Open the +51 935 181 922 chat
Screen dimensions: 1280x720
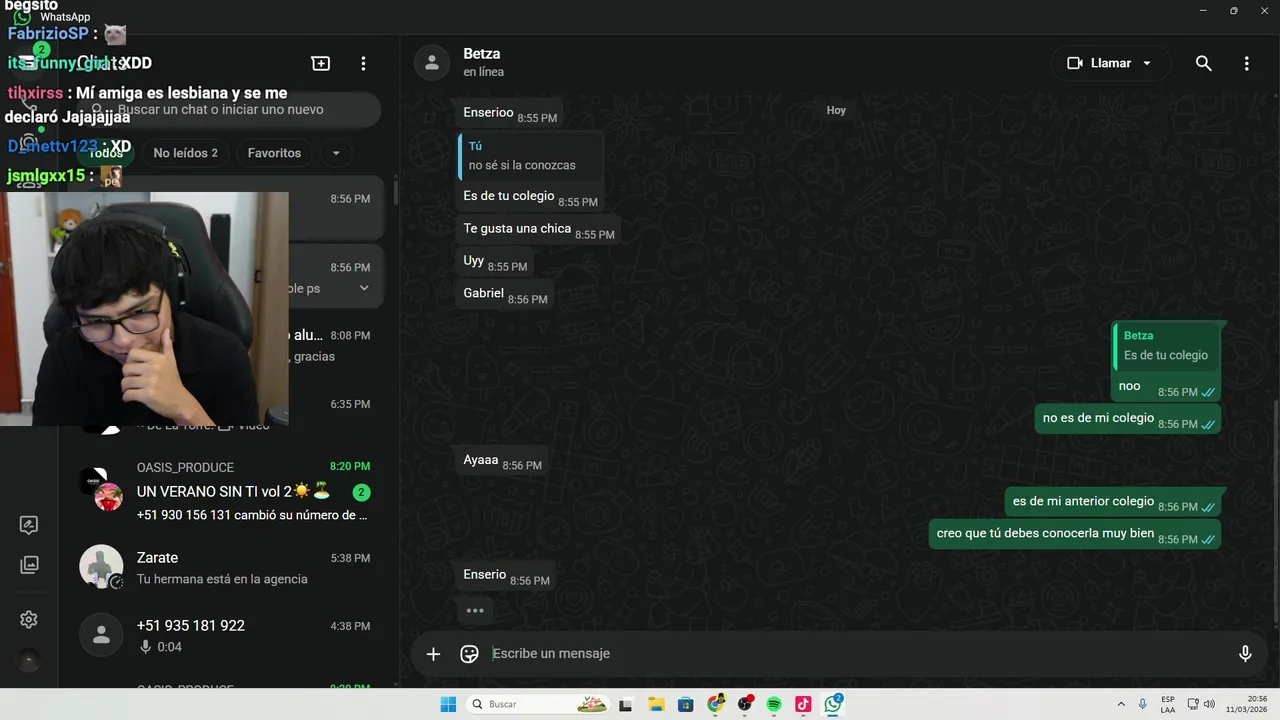227,635
